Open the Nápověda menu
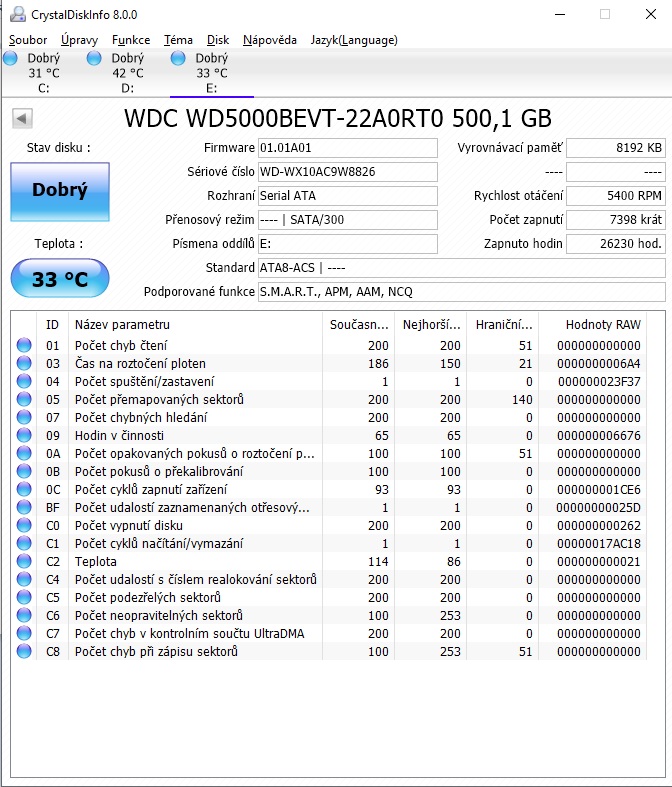This screenshot has height=787, width=672. [270, 40]
